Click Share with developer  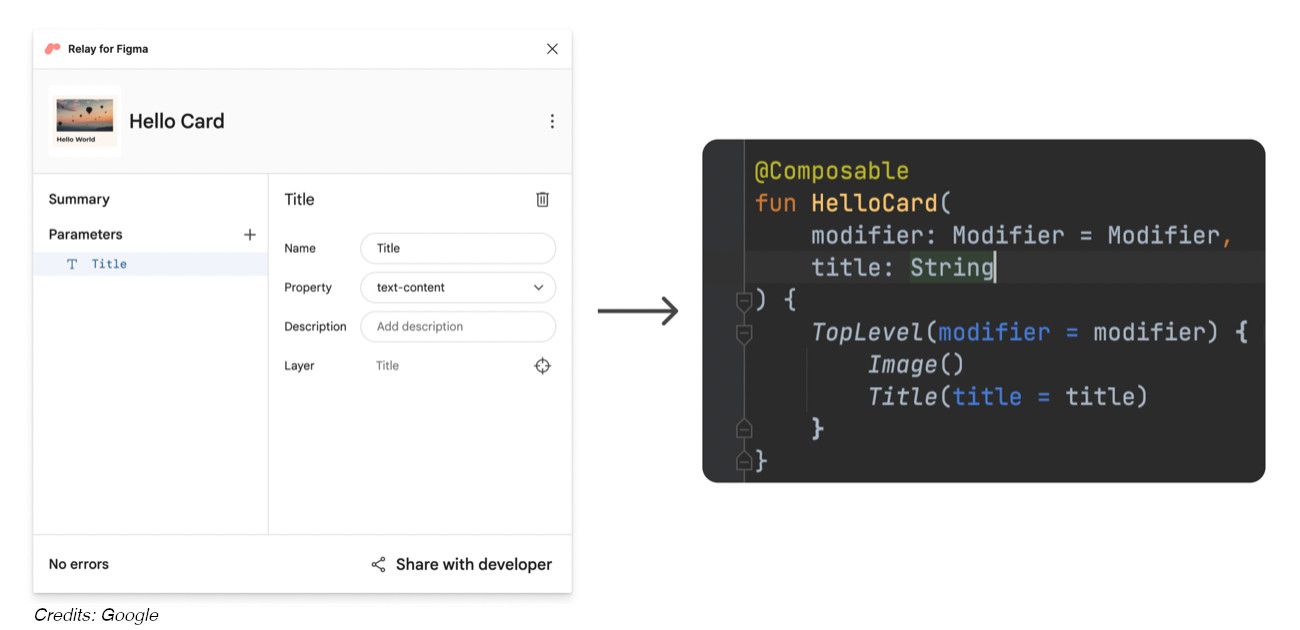pos(474,564)
